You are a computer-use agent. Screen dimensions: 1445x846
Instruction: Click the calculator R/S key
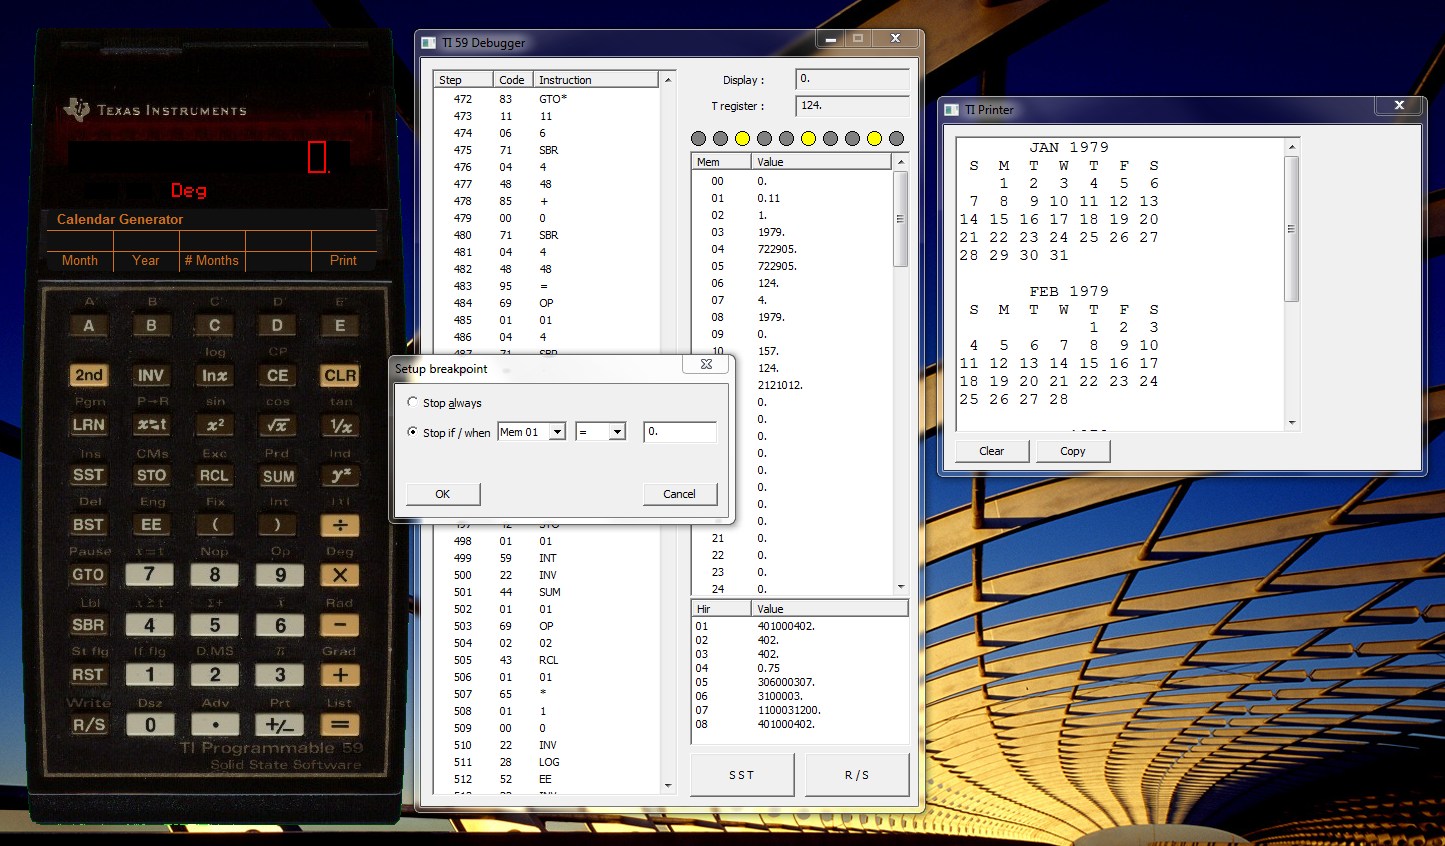[x=88, y=724]
